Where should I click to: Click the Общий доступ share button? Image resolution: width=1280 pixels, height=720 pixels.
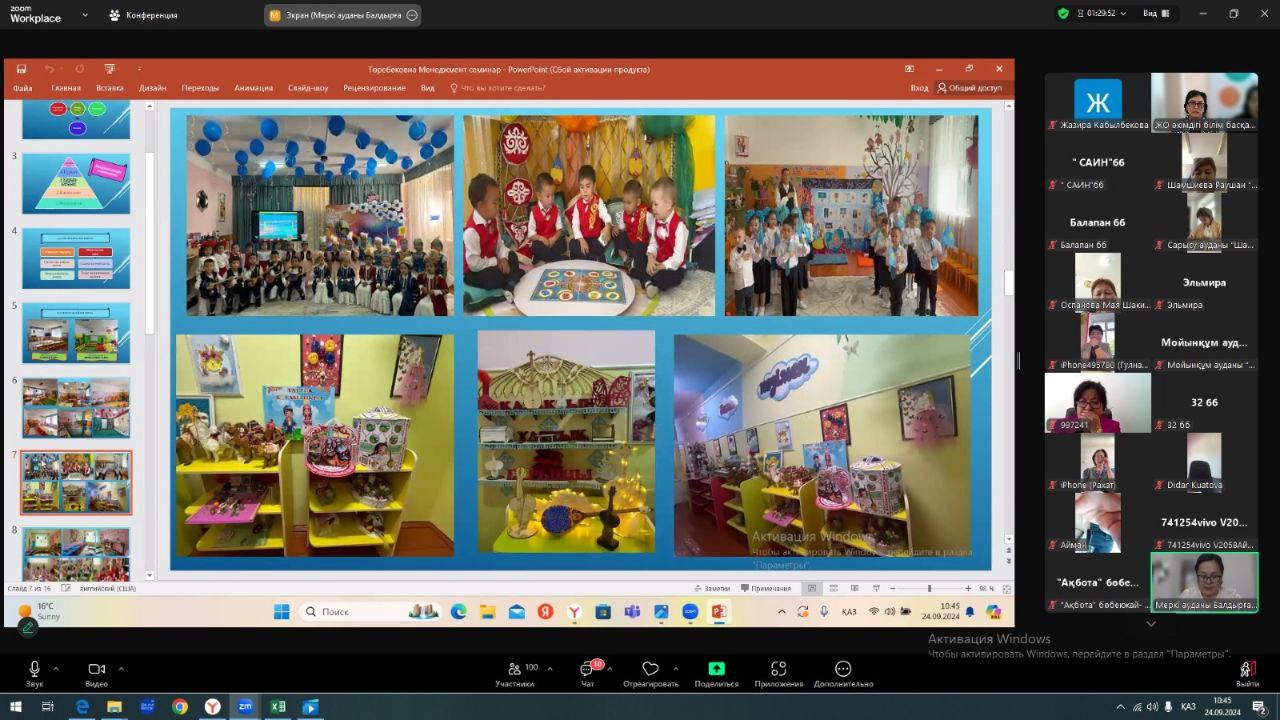click(x=969, y=88)
